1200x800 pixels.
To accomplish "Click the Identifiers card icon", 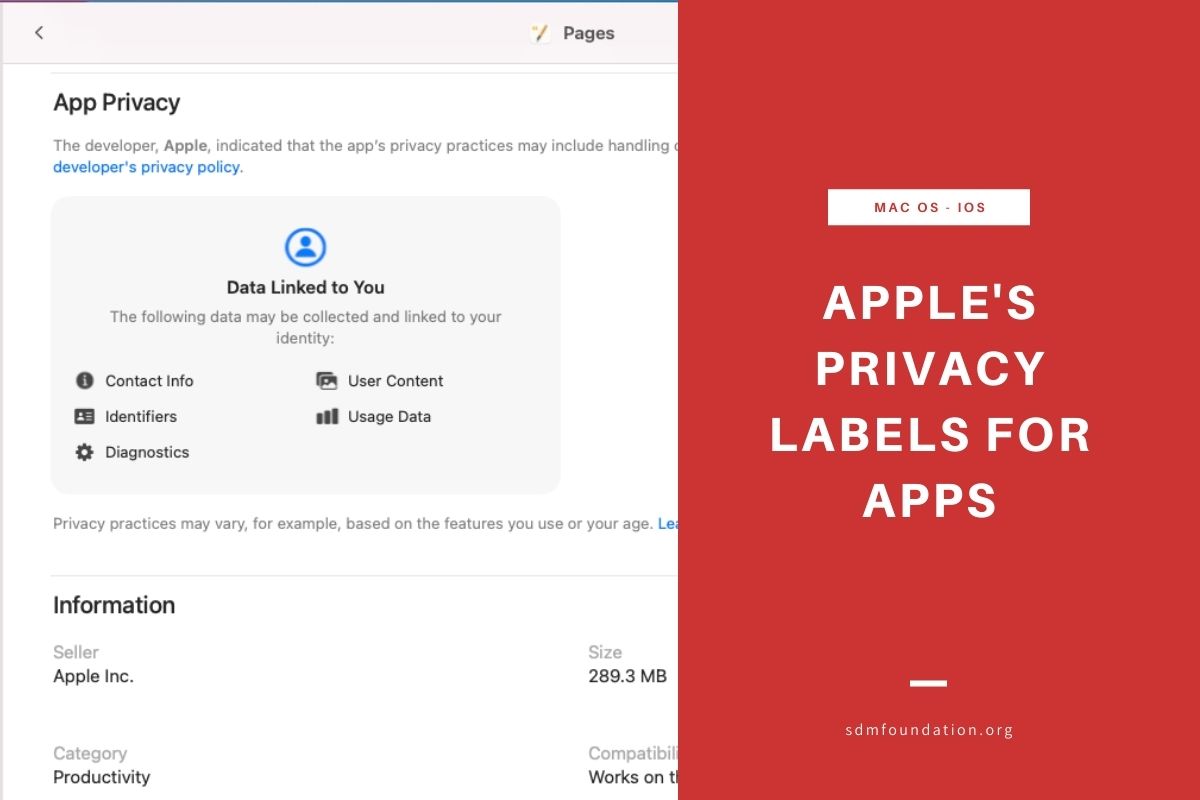I will coord(84,416).
